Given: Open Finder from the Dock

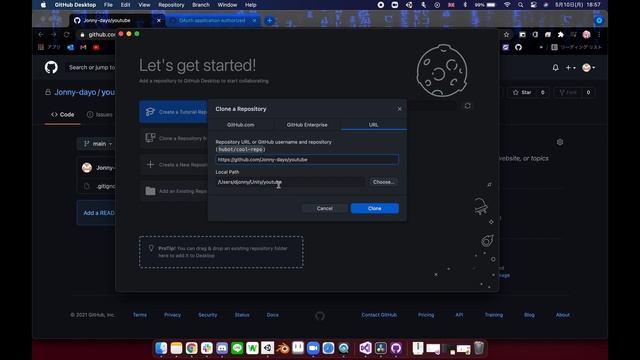Looking at the screenshot, I should click(161, 348).
